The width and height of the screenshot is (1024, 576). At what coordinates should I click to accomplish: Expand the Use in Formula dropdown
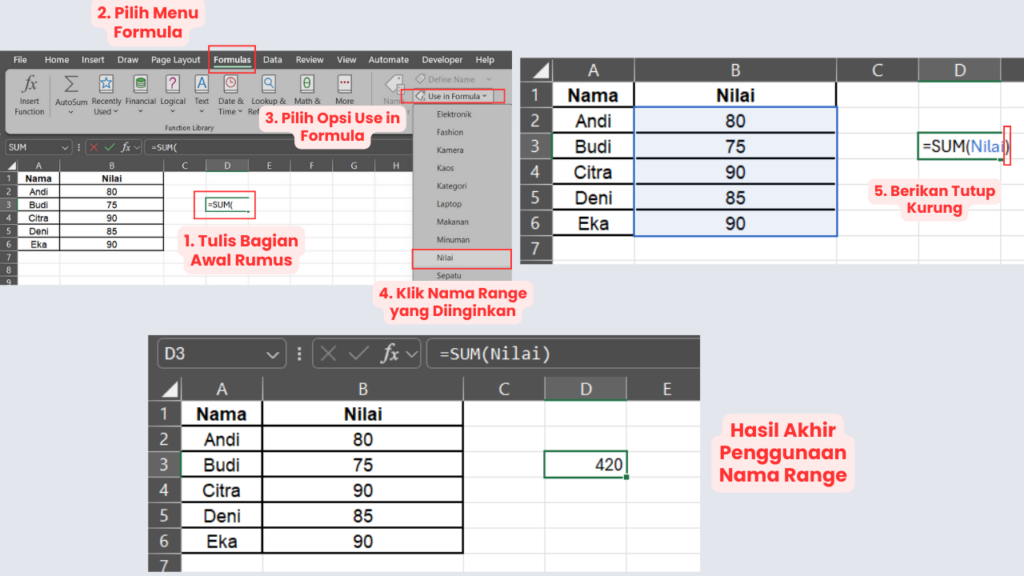[457, 96]
